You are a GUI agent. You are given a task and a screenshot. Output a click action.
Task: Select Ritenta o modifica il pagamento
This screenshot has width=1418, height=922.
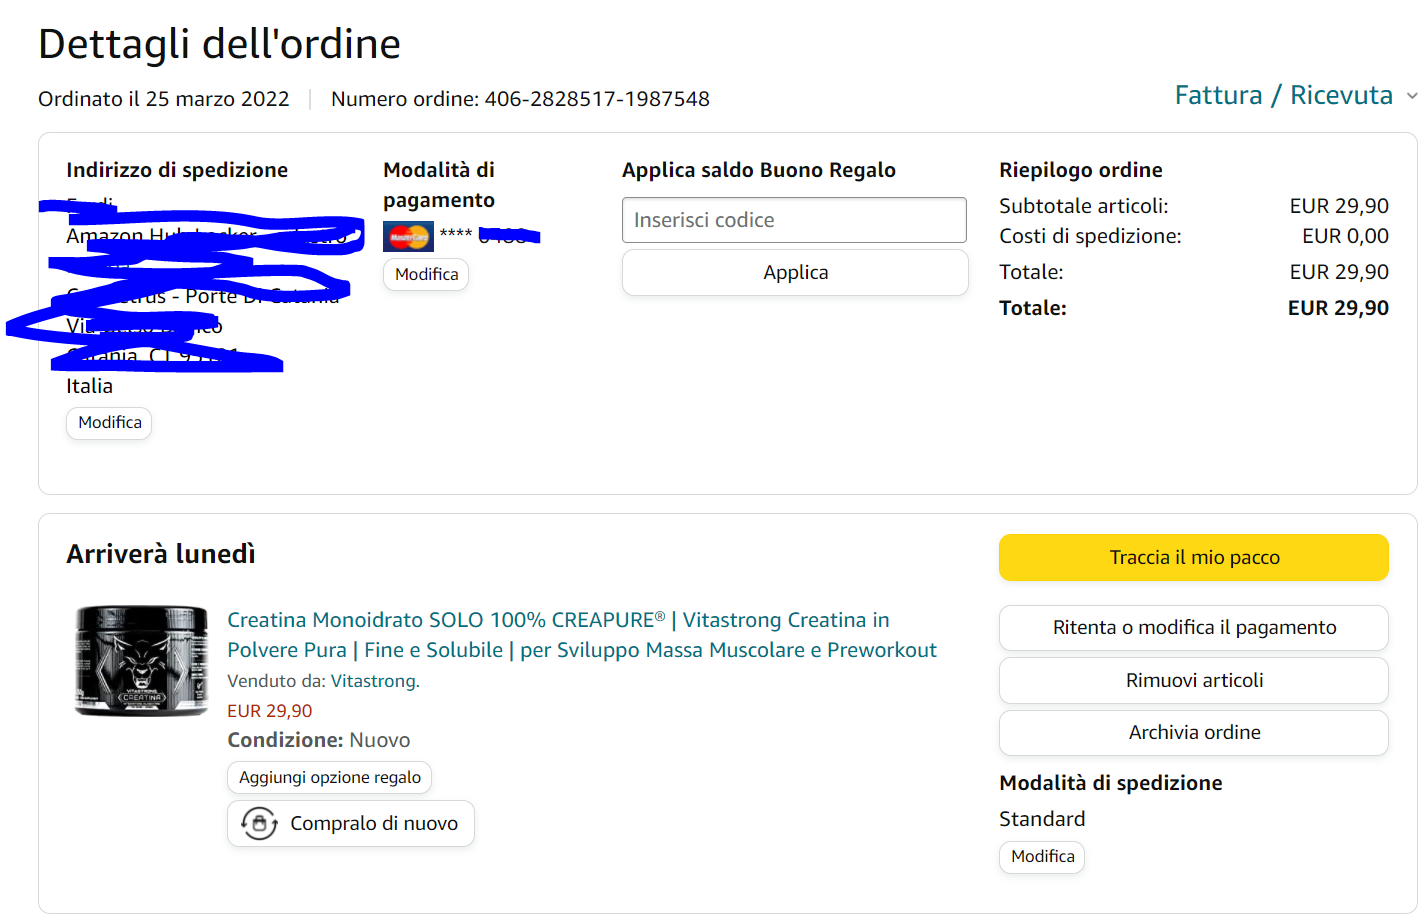pos(1193,628)
